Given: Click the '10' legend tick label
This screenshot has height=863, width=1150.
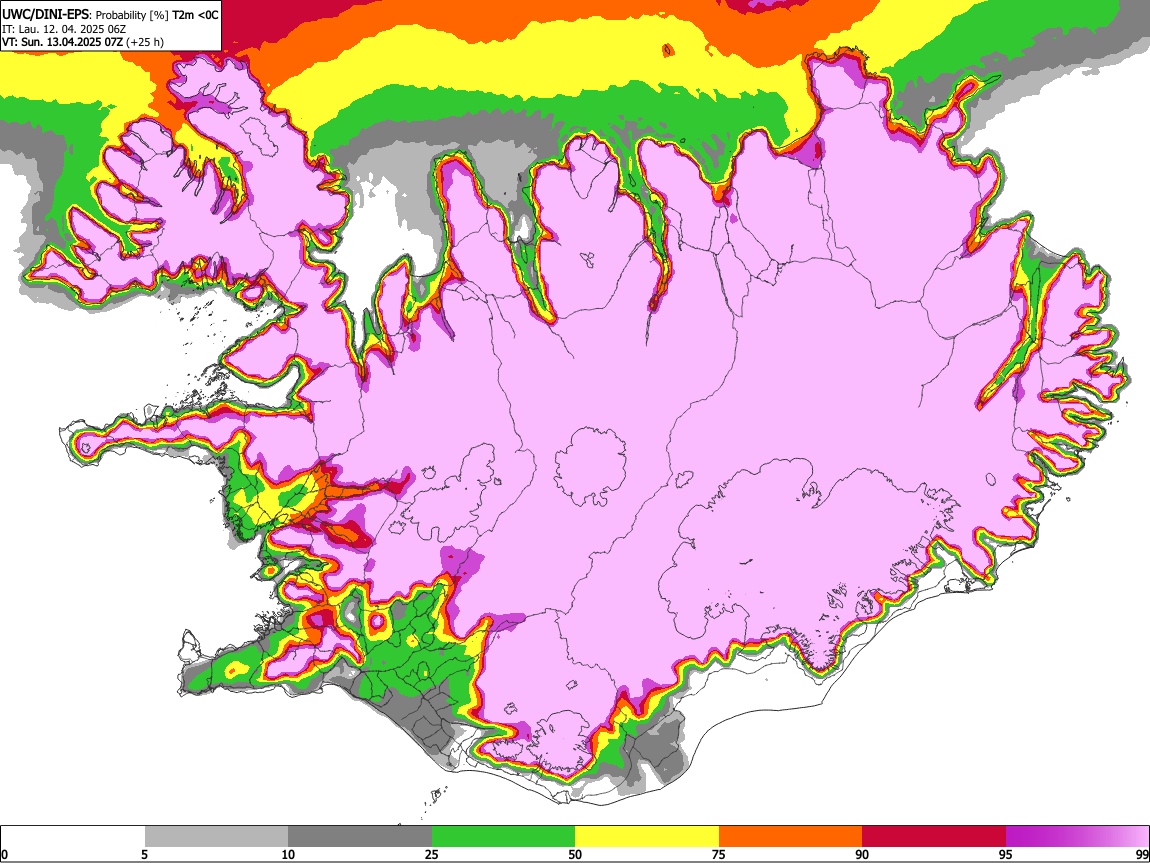Looking at the screenshot, I should click(288, 854).
